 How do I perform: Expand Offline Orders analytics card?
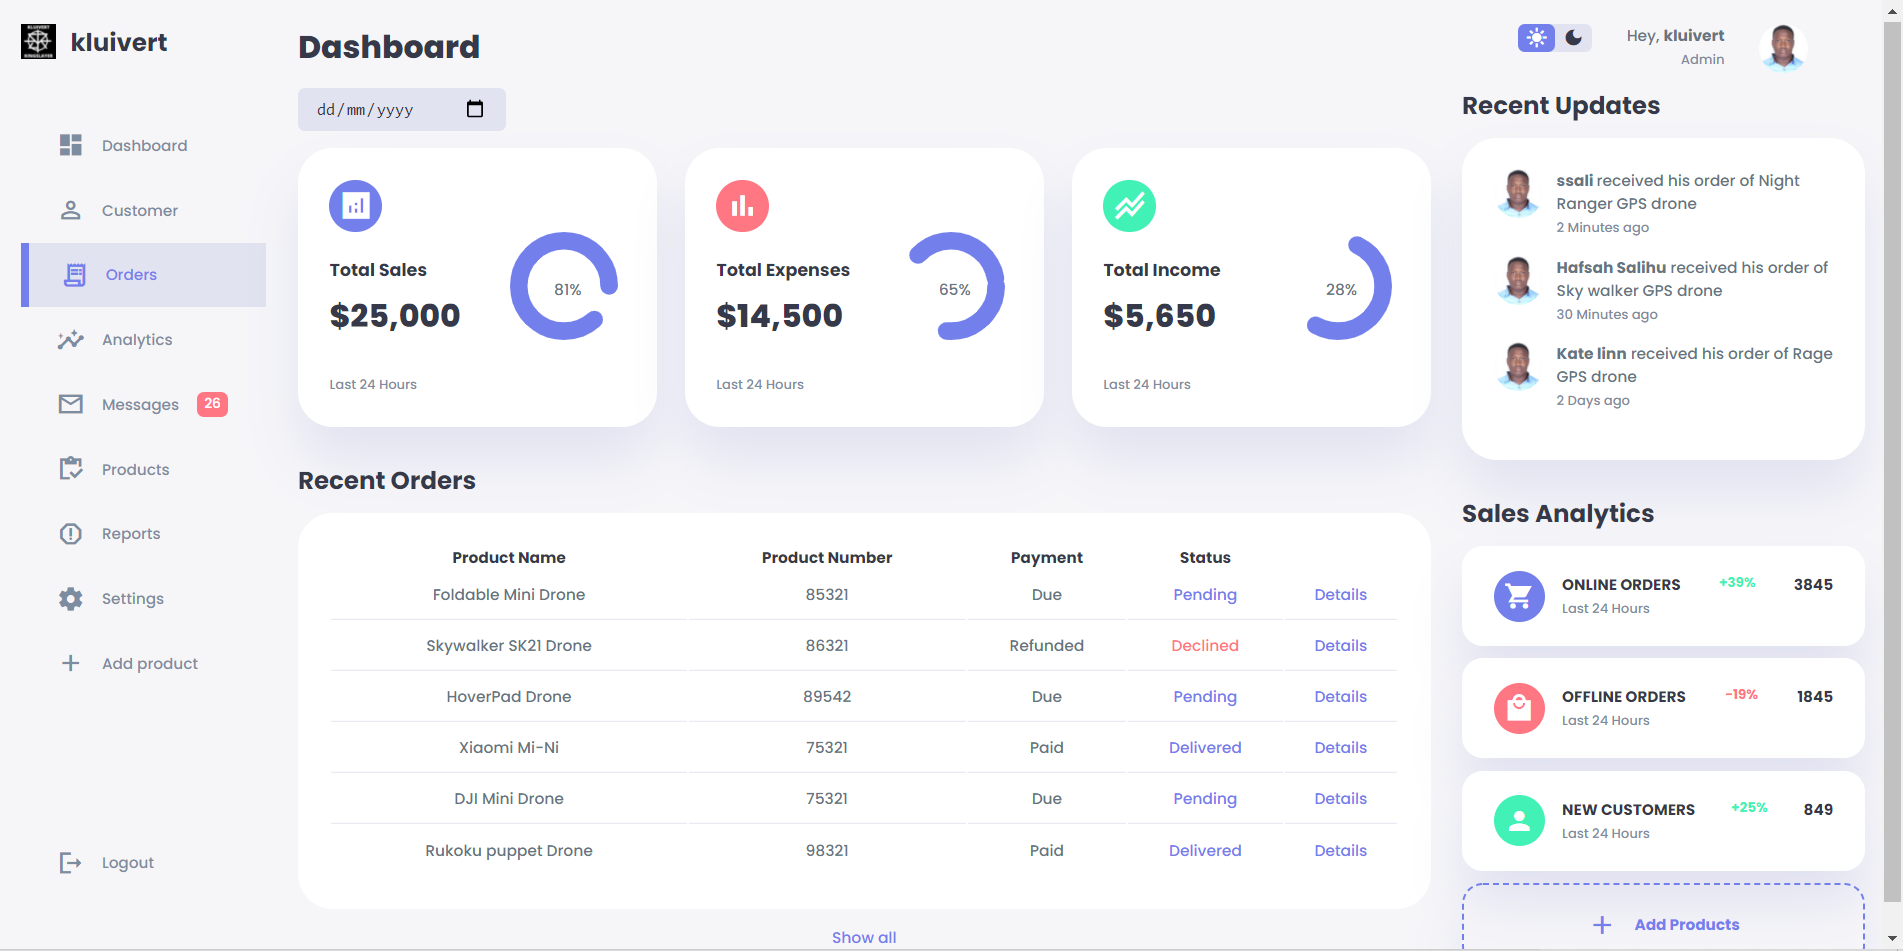1662,707
